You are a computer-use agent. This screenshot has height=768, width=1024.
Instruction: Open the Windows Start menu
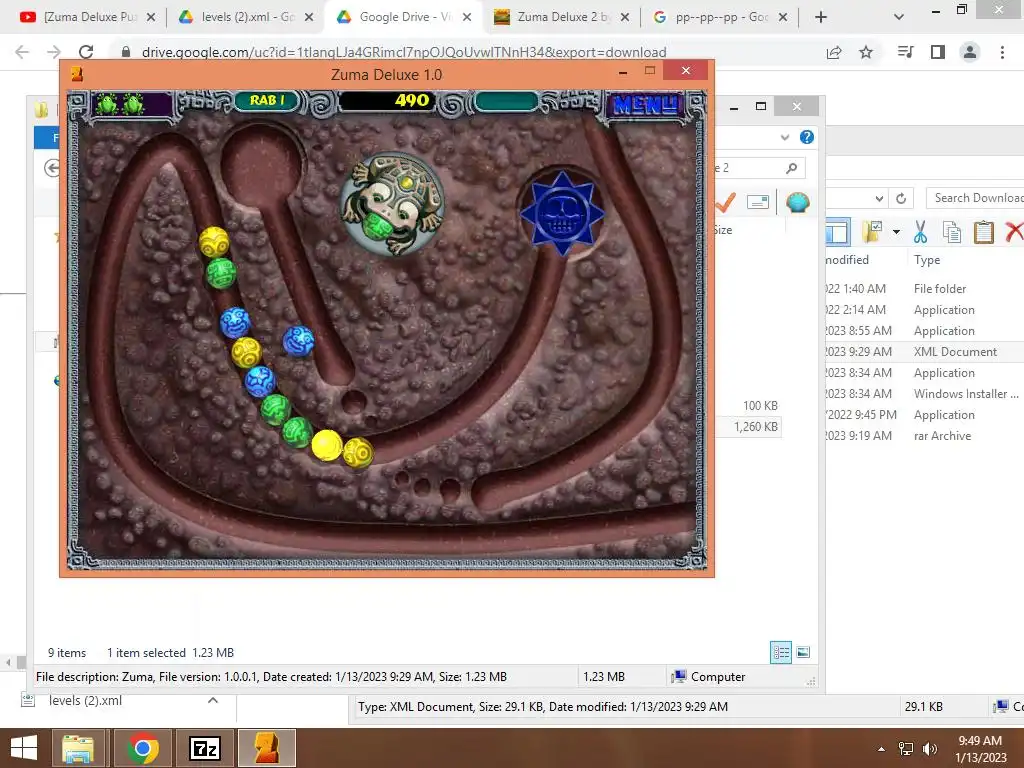point(24,748)
